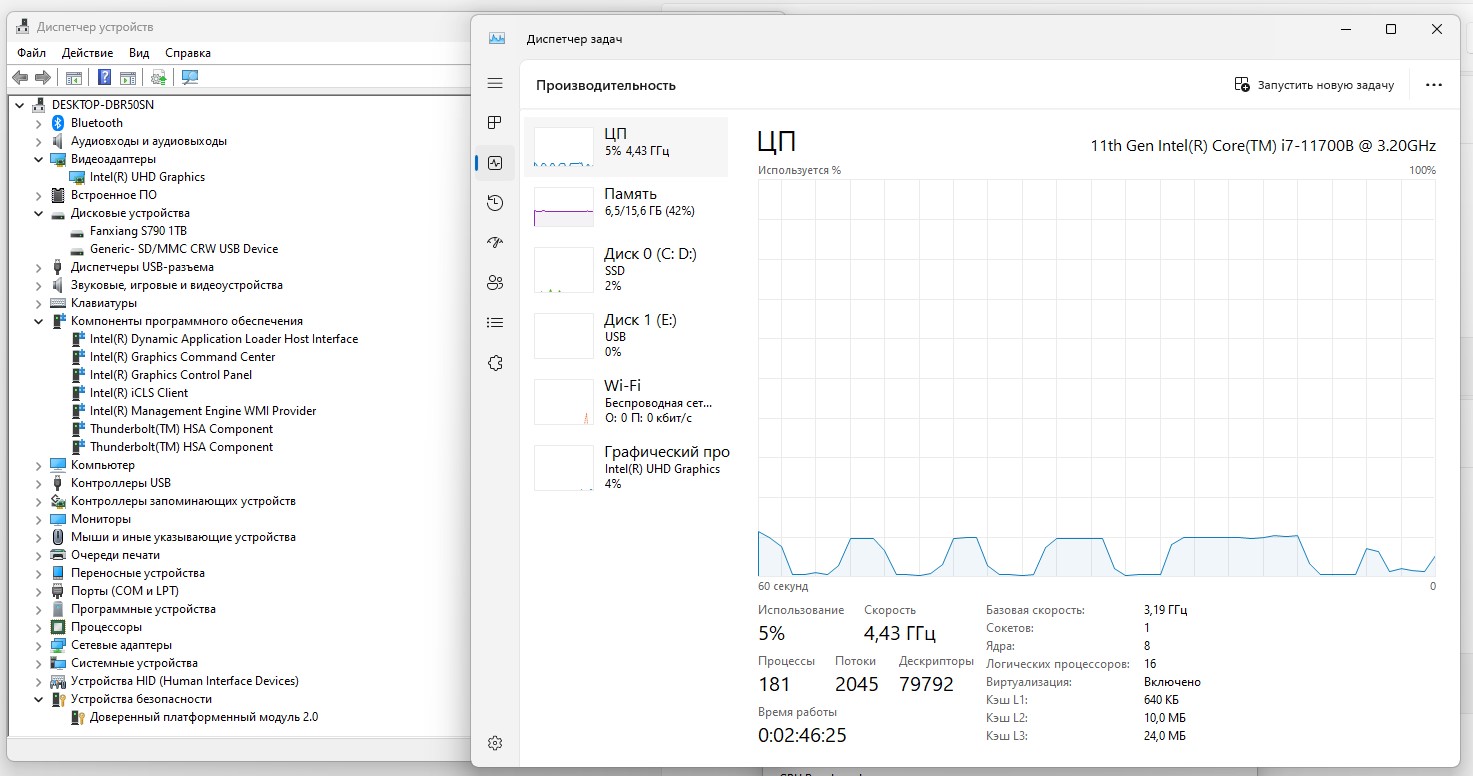This screenshot has width=1473, height=776.
Task: Collapse the Видеоадаптеры tree node
Action: 38,159
